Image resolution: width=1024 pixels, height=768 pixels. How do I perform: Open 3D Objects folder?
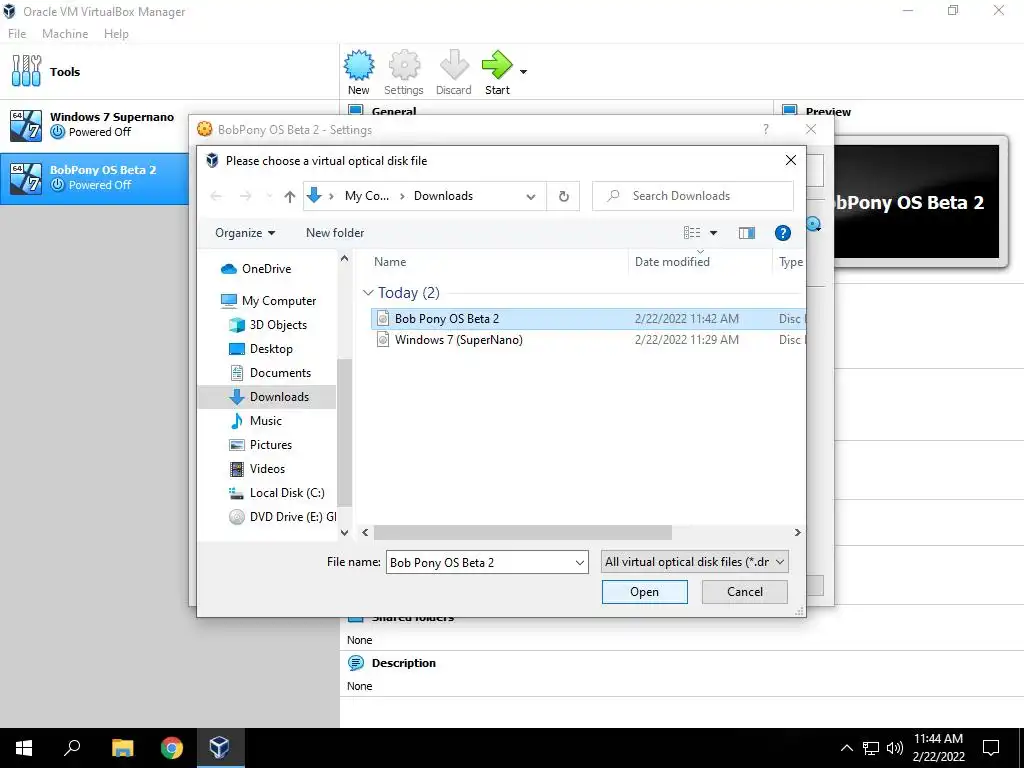pos(278,325)
